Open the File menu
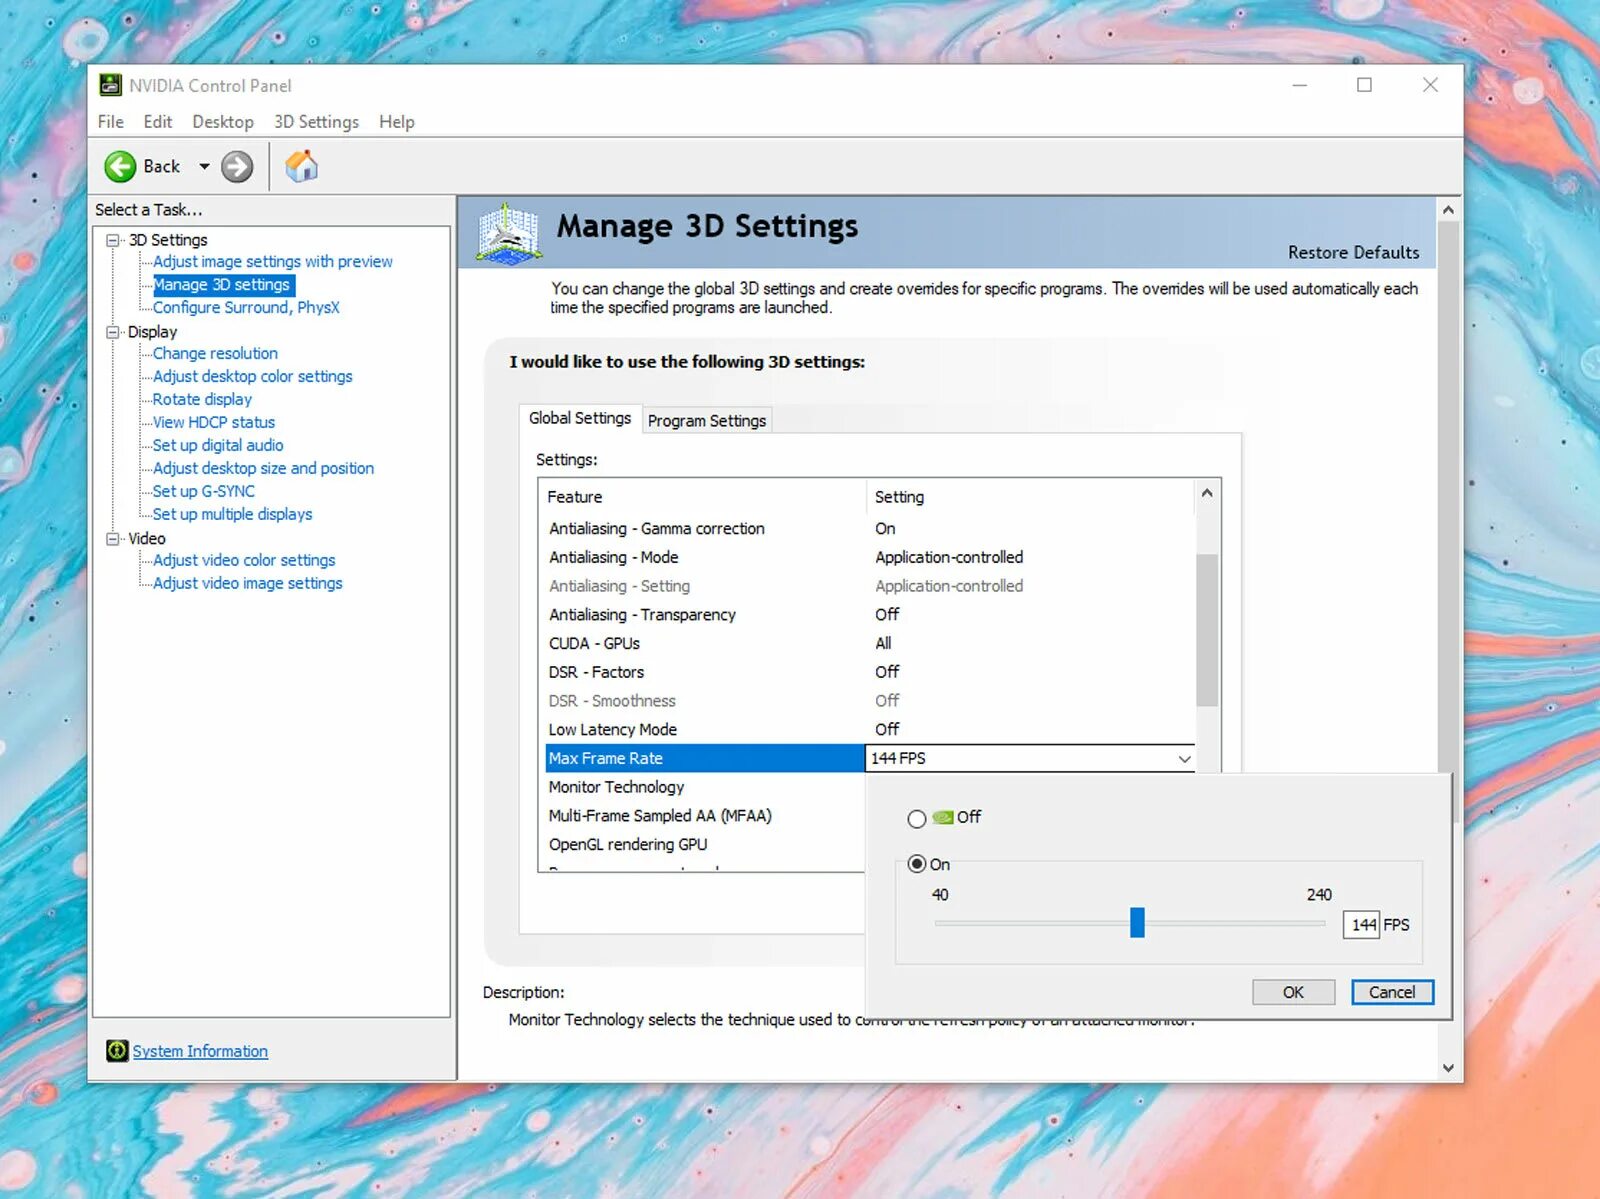The width and height of the screenshot is (1600, 1199). (111, 121)
